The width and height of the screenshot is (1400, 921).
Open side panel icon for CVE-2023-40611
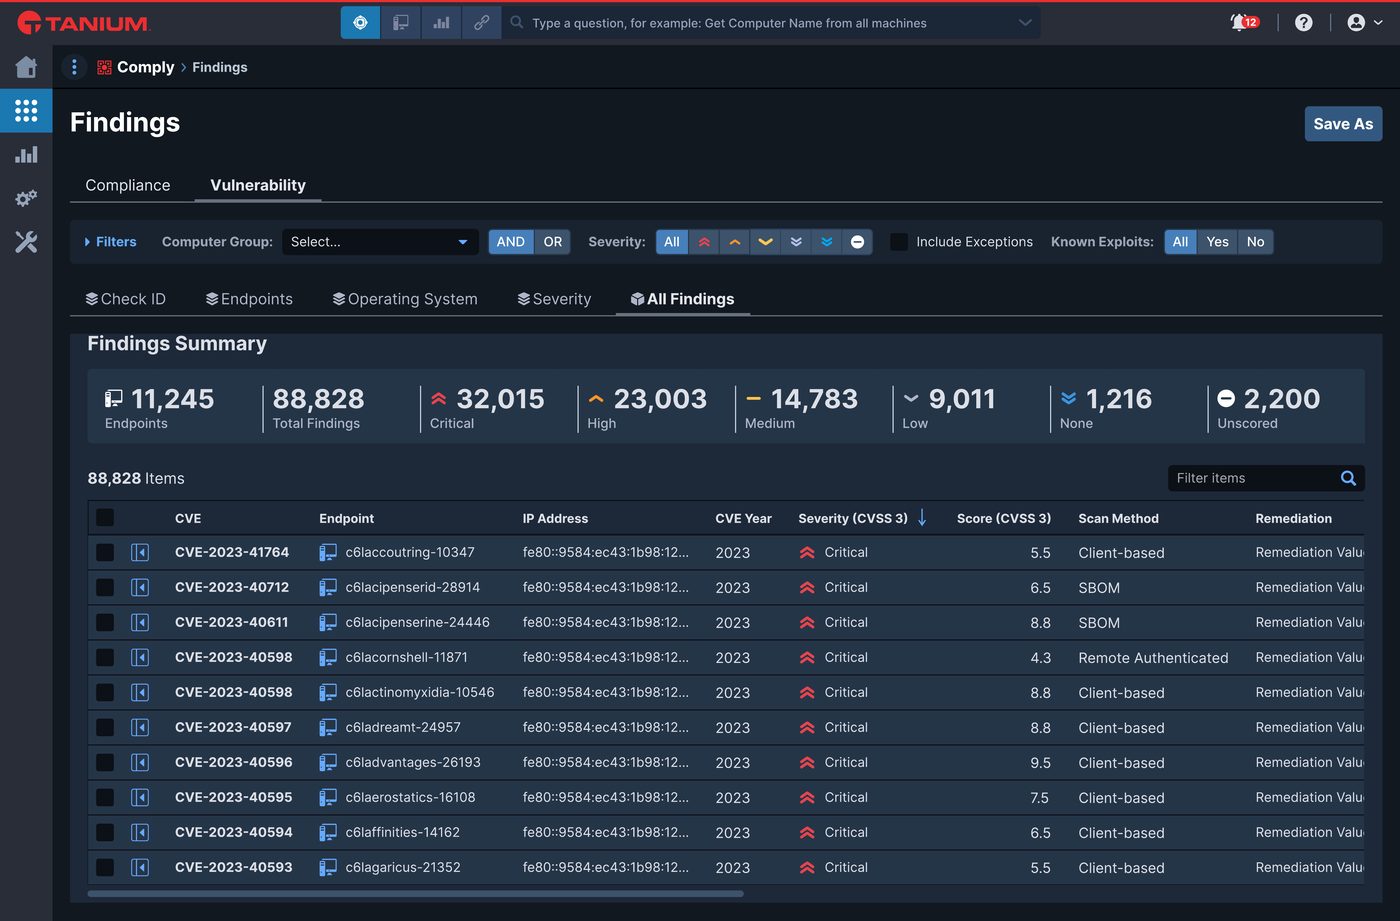(140, 622)
